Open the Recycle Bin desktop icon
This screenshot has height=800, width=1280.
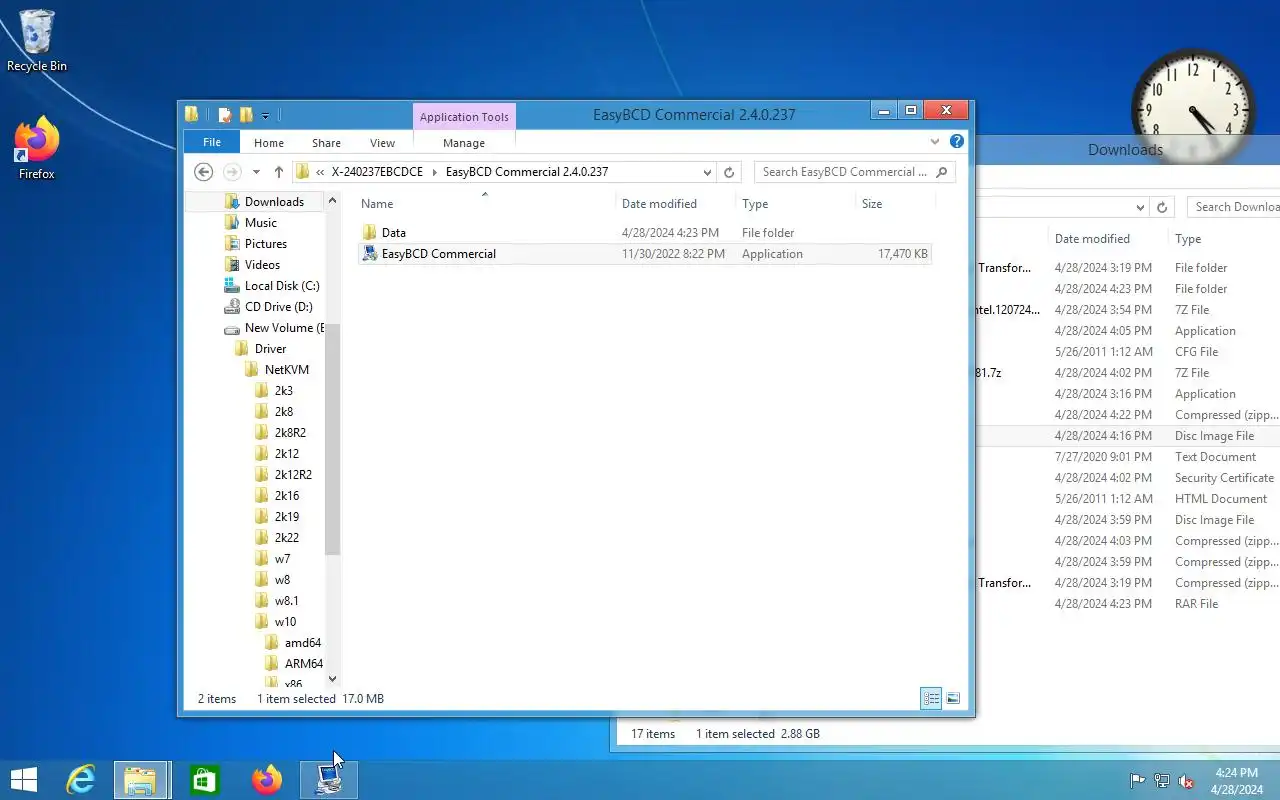click(37, 42)
